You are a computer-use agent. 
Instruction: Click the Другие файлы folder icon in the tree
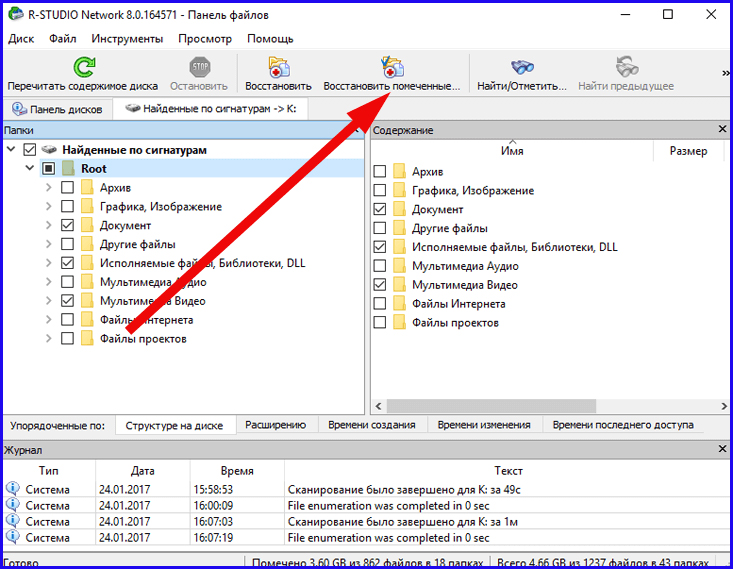pyautogui.click(x=87, y=244)
